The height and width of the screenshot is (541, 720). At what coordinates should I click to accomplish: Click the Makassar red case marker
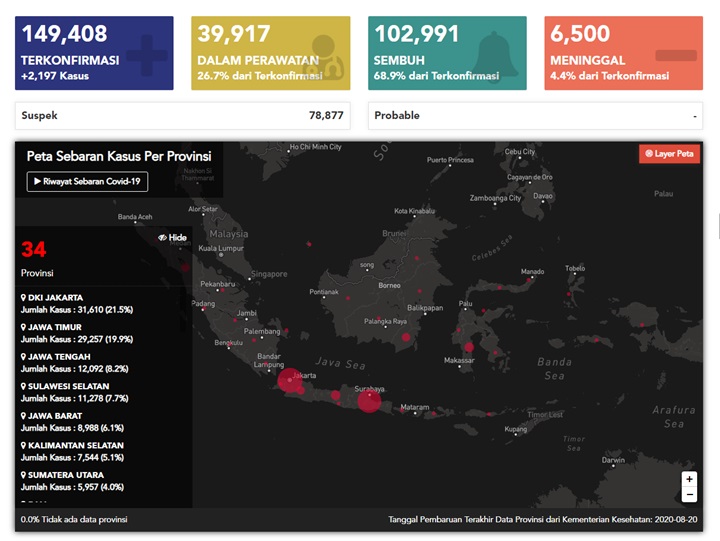click(468, 347)
